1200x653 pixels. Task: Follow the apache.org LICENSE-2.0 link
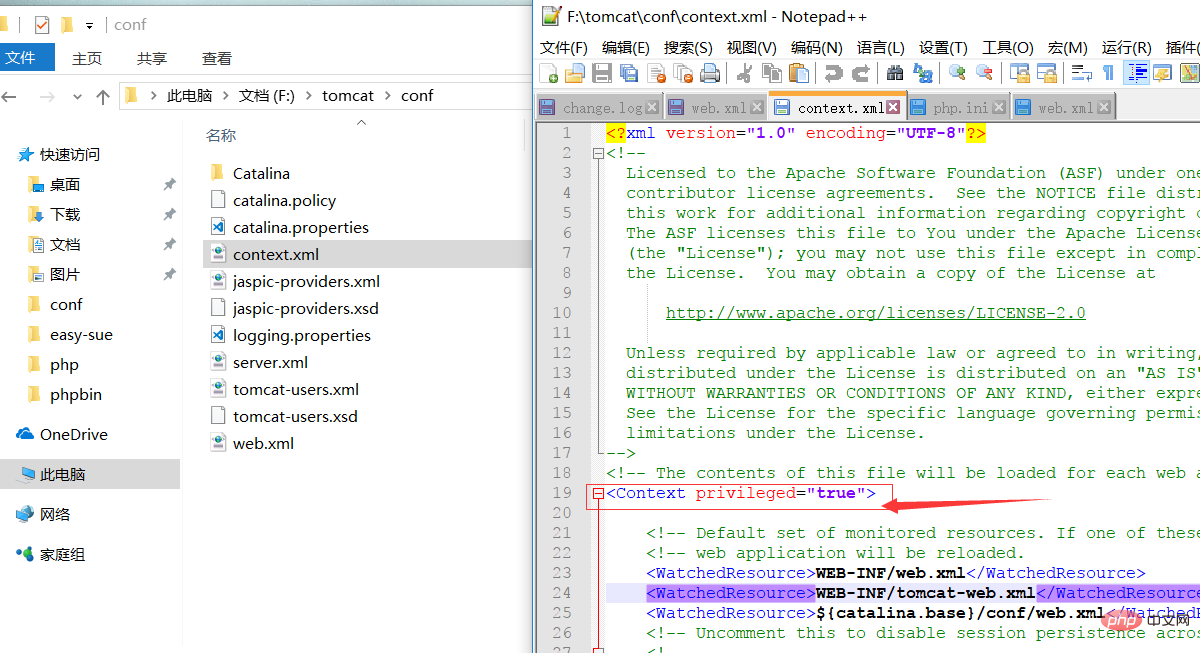pos(876,313)
